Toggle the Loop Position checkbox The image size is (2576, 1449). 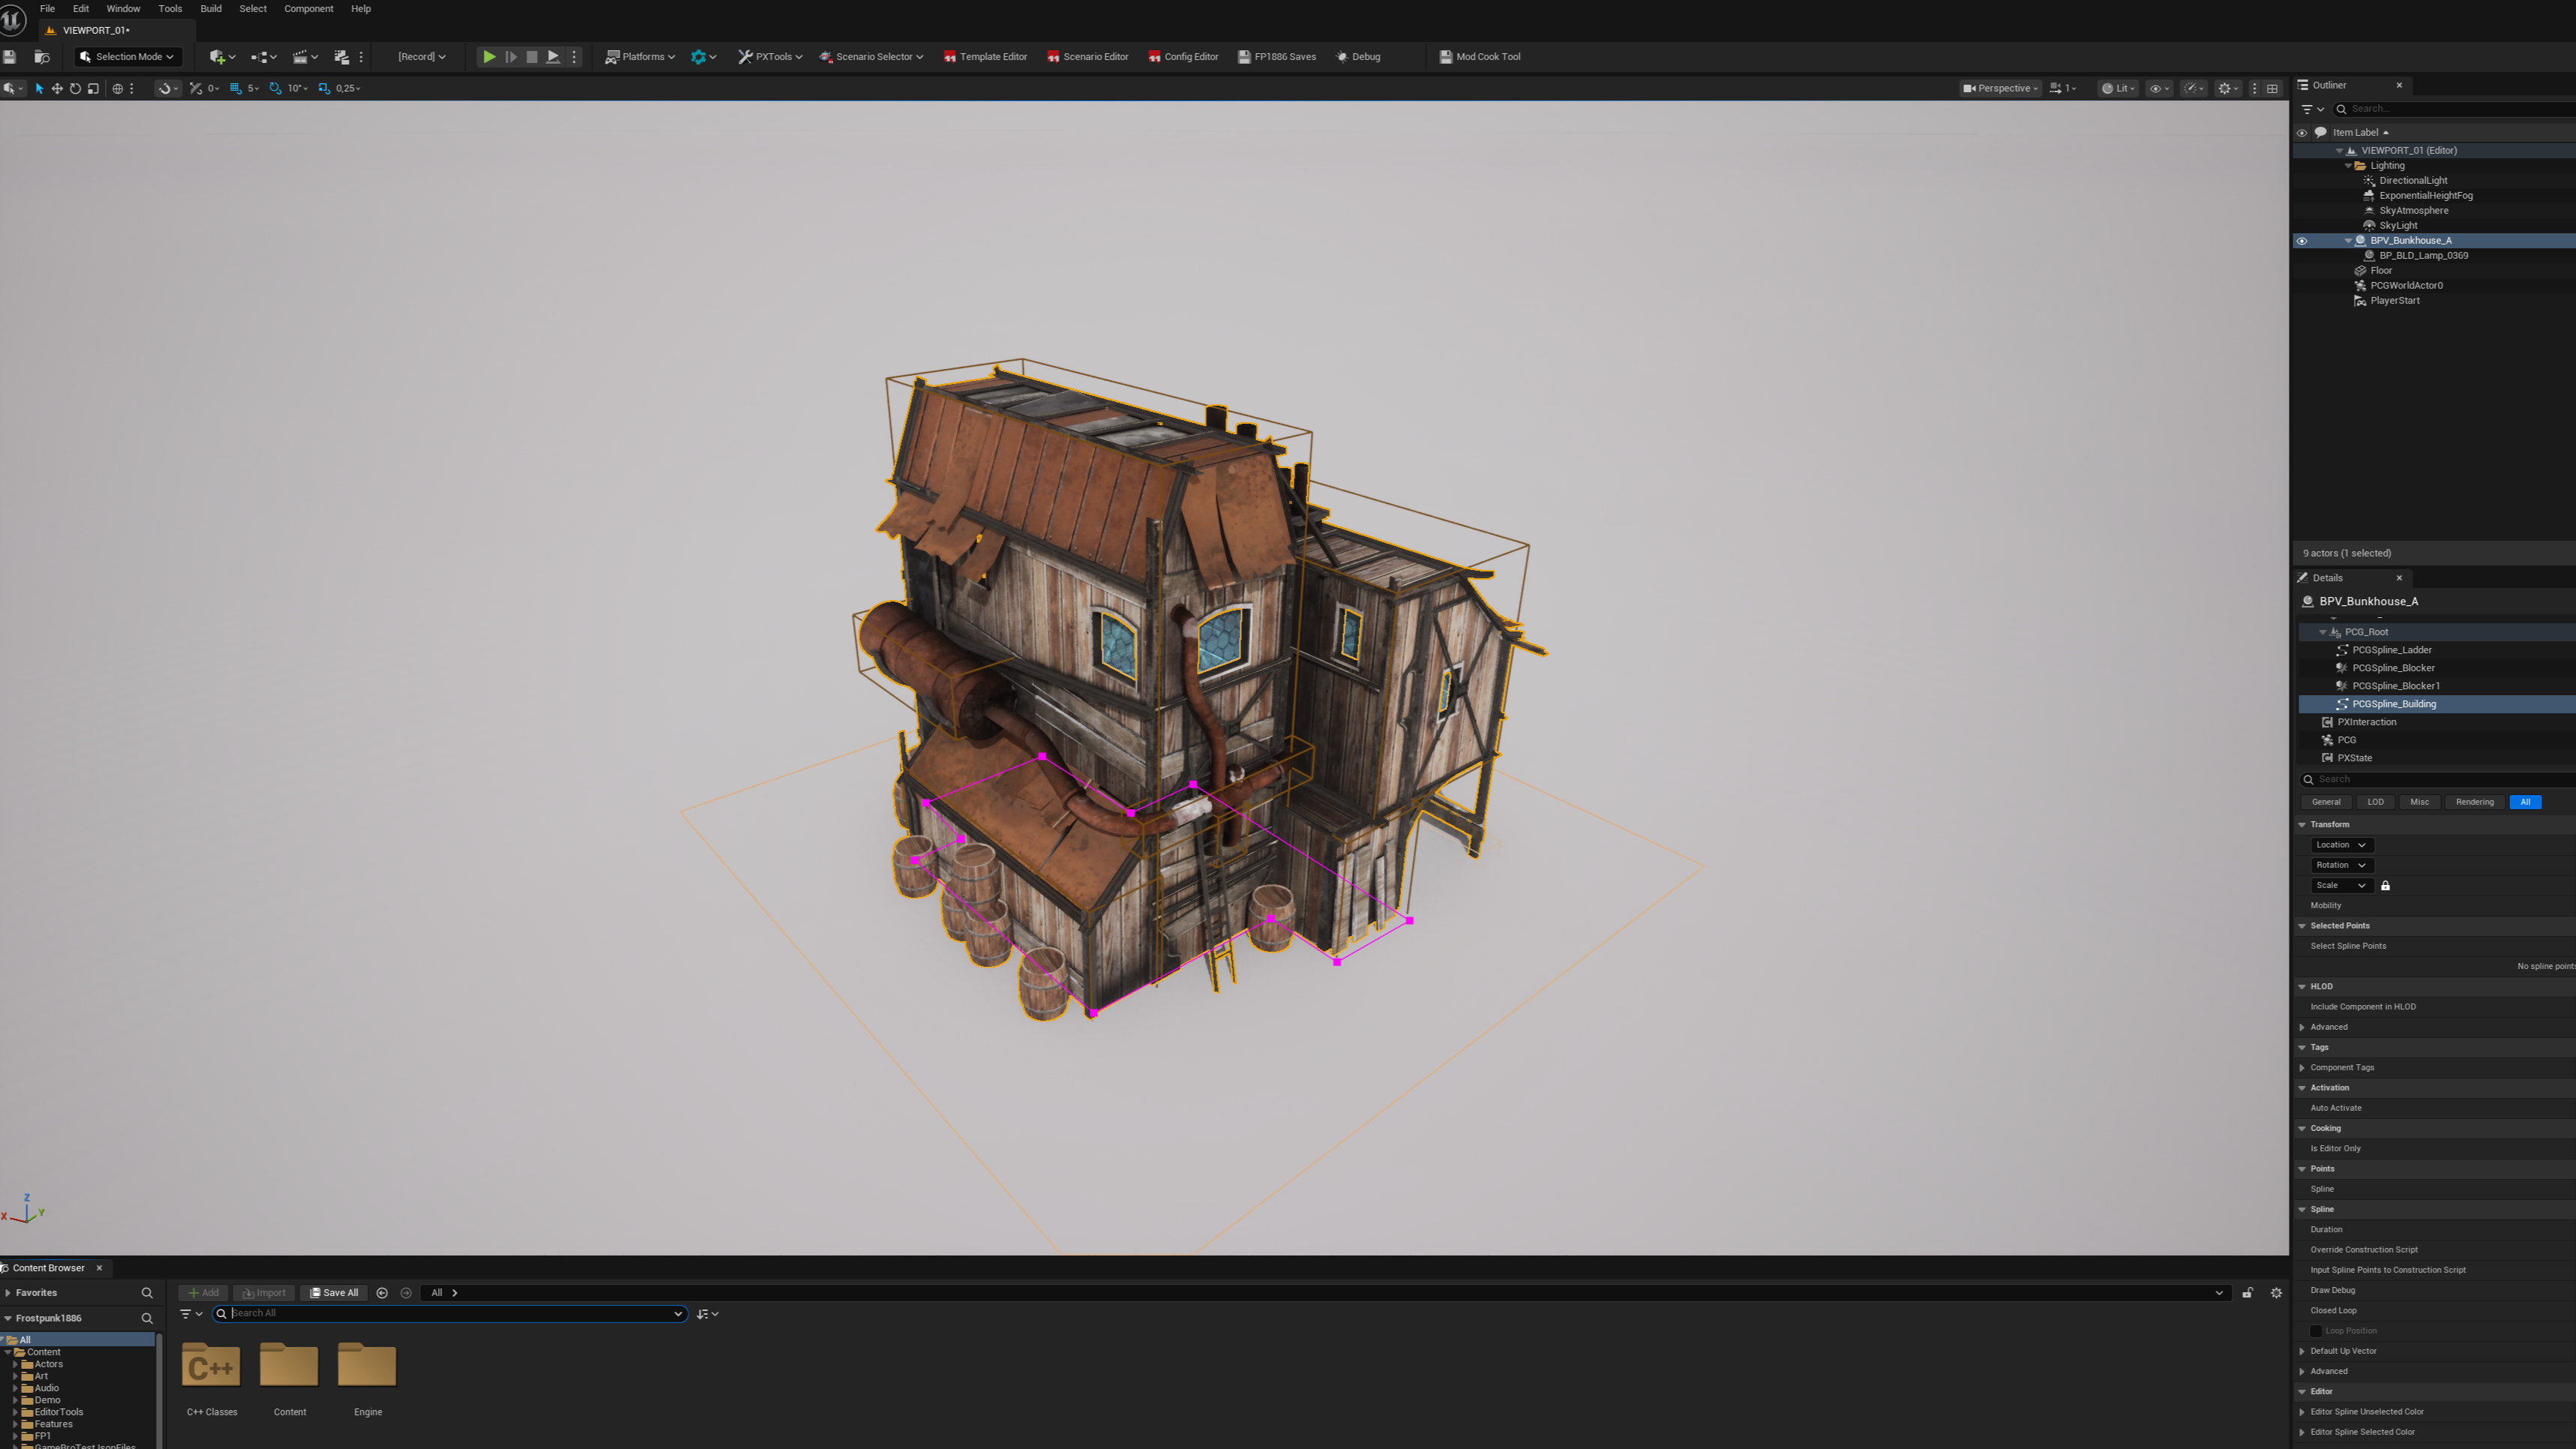point(2316,1331)
